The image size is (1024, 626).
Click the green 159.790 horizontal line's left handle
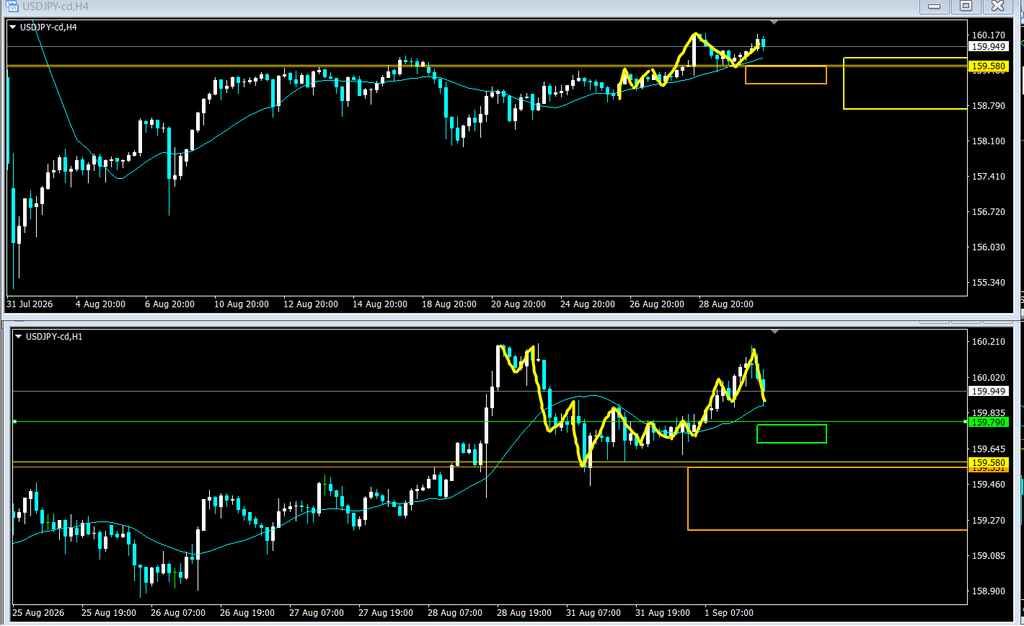(x=14, y=422)
